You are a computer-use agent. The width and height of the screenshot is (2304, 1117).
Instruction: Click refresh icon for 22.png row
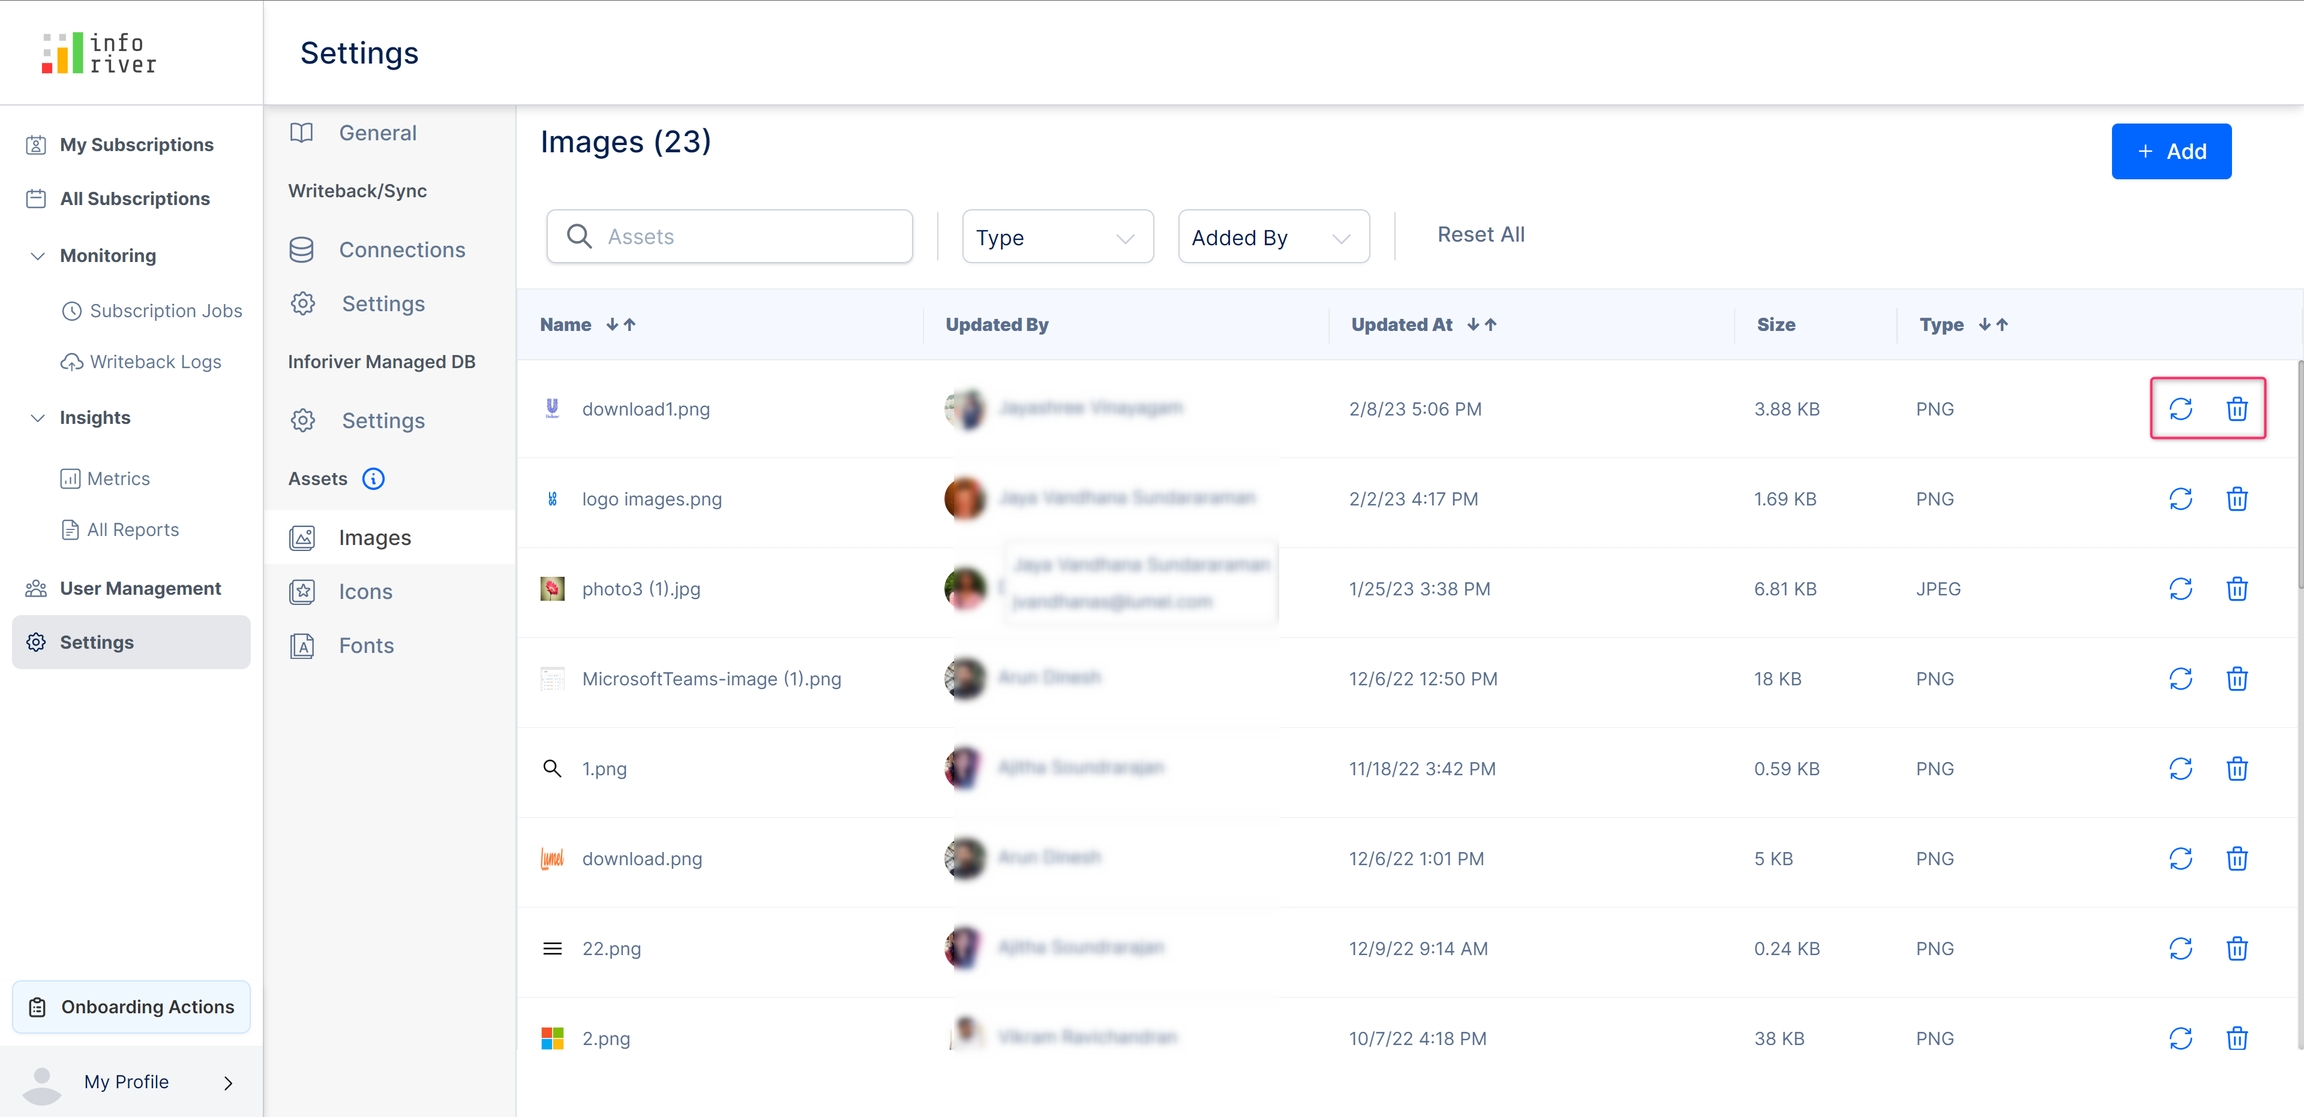point(2180,948)
